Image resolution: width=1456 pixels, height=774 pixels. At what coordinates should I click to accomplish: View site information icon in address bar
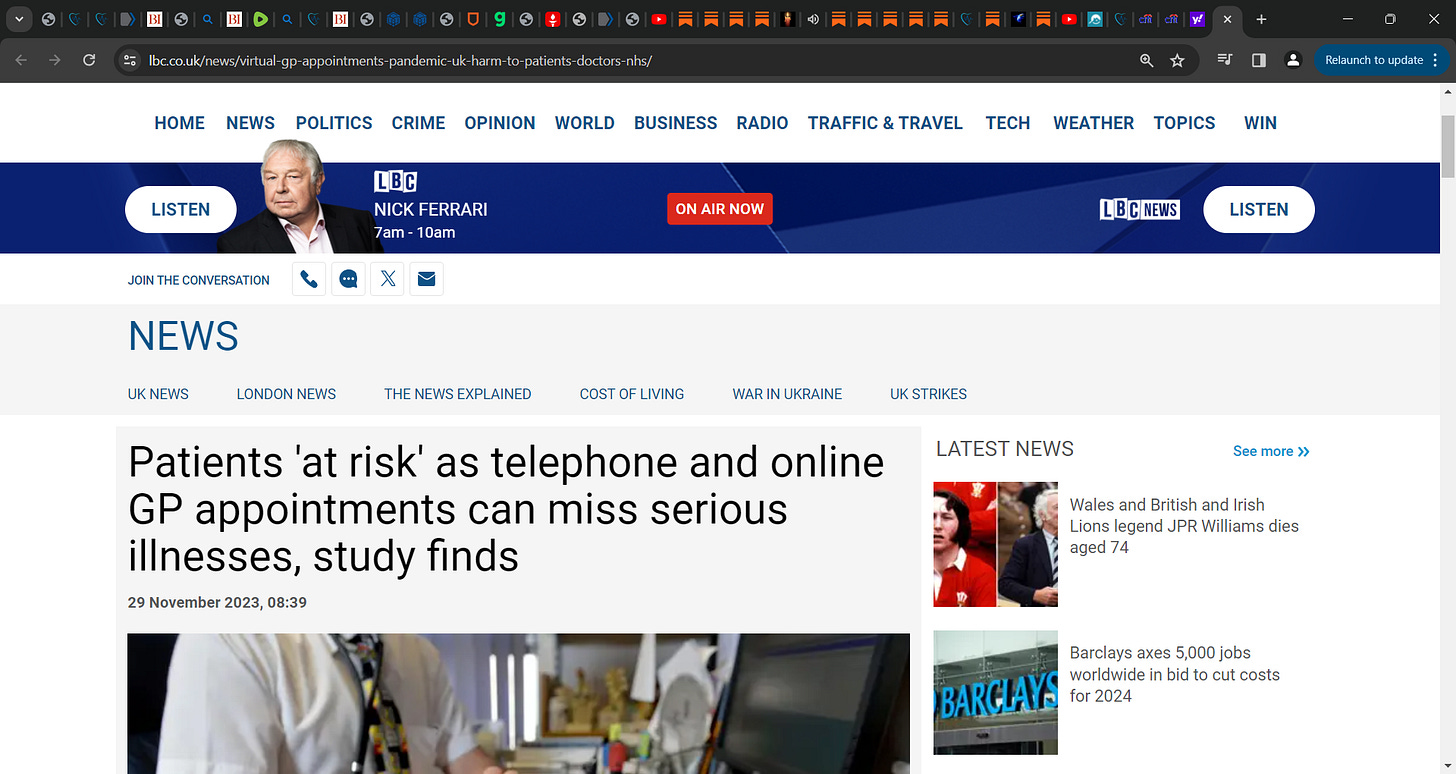pyautogui.click(x=129, y=60)
